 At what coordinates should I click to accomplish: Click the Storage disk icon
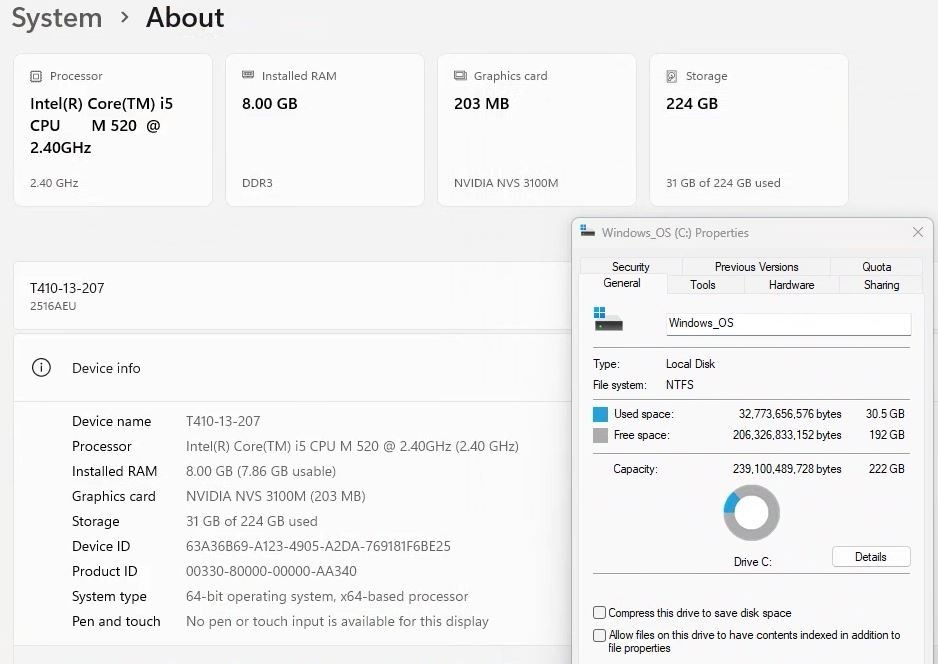coord(672,76)
